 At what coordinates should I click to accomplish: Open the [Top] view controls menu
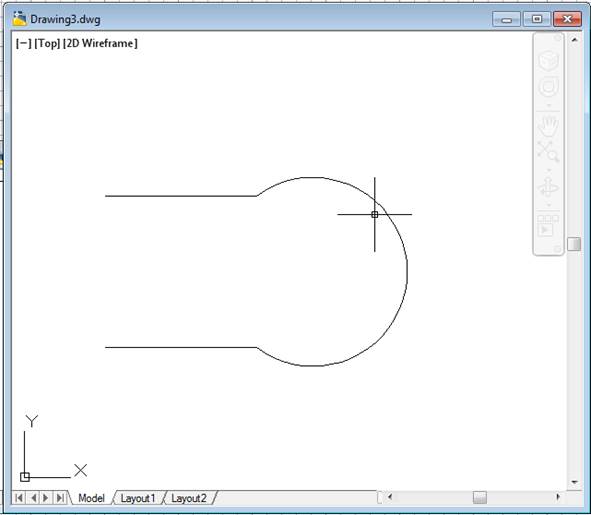(47, 43)
